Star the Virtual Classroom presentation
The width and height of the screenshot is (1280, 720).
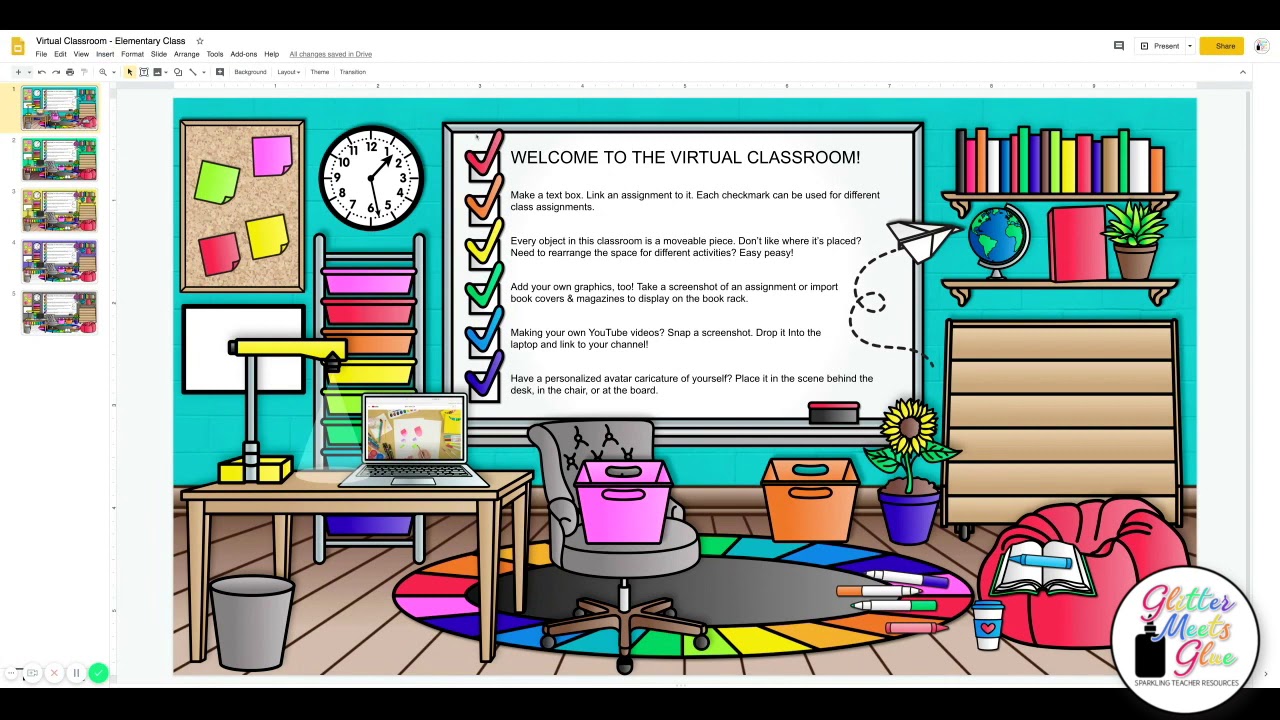pos(199,41)
